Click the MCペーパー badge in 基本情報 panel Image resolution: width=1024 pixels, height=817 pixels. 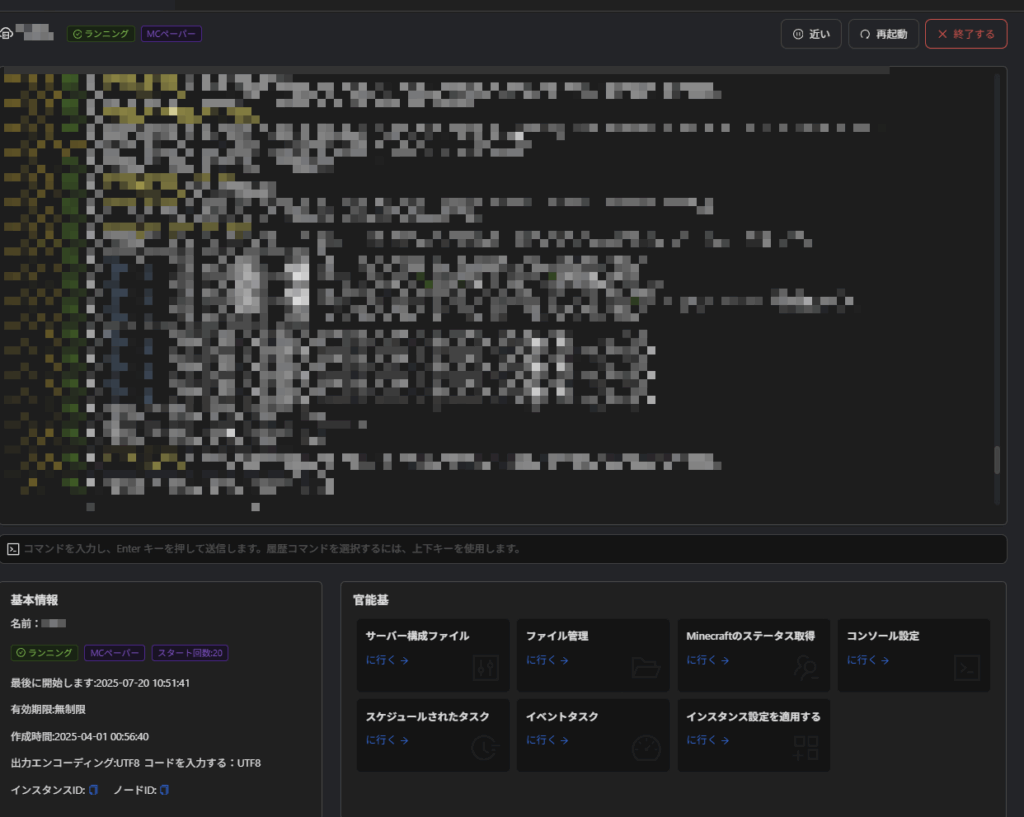114,652
